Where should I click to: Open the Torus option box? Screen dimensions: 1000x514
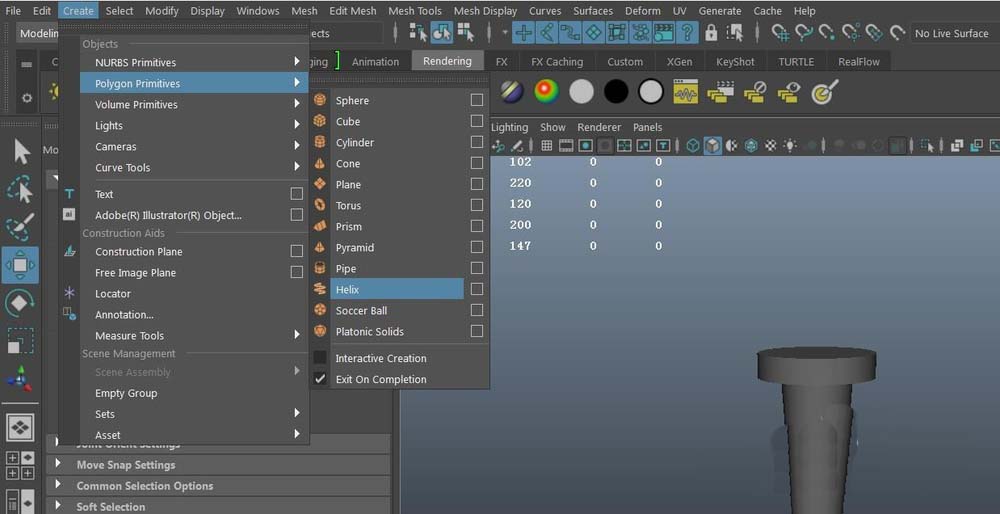[476, 205]
